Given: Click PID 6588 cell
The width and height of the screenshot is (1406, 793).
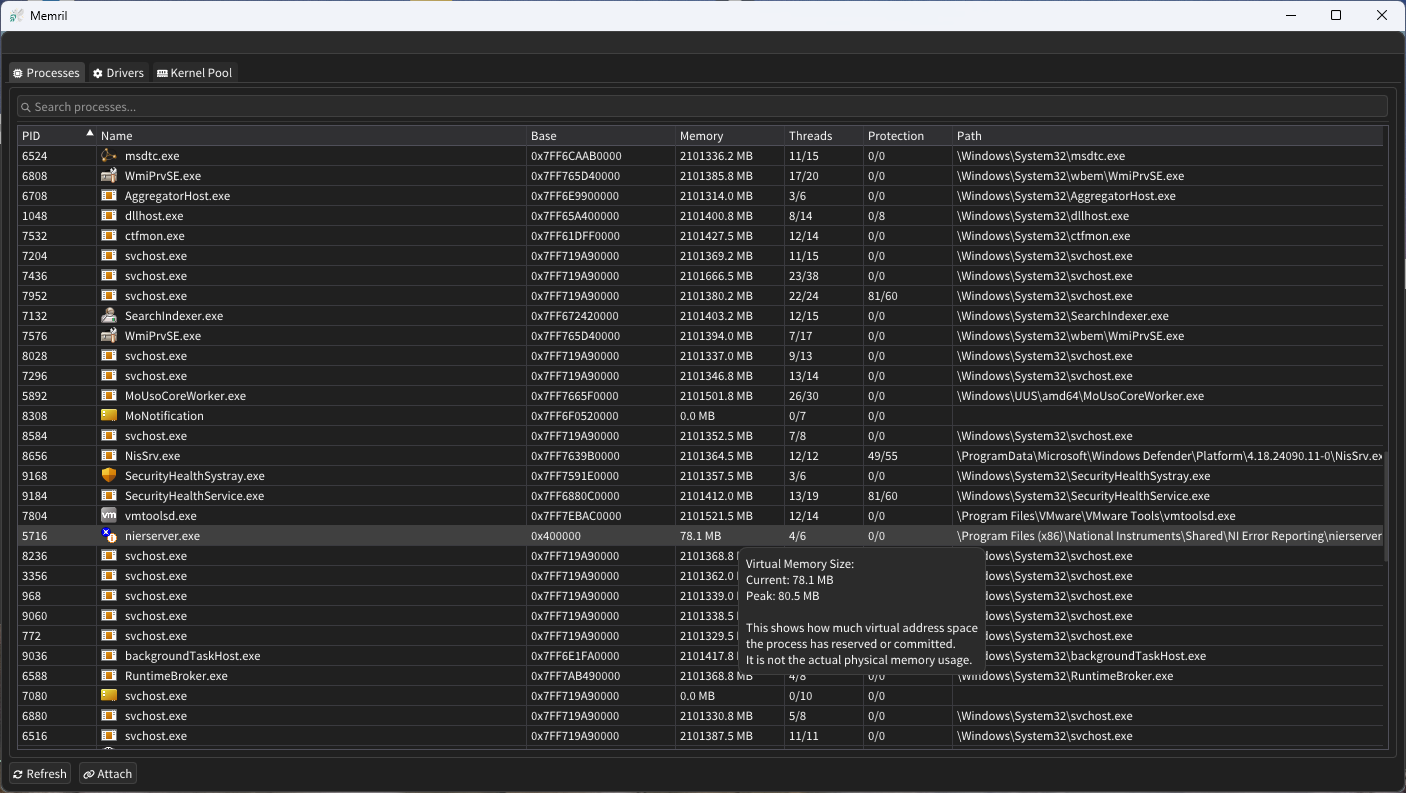Looking at the screenshot, I should click(x=34, y=676).
